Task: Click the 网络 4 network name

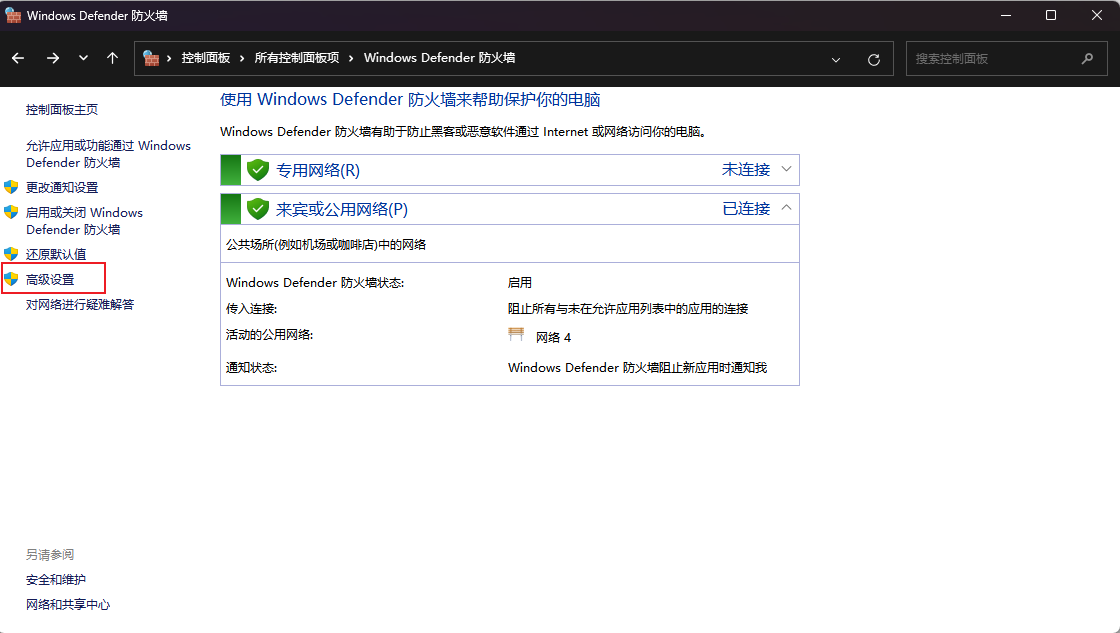Action: click(554, 337)
